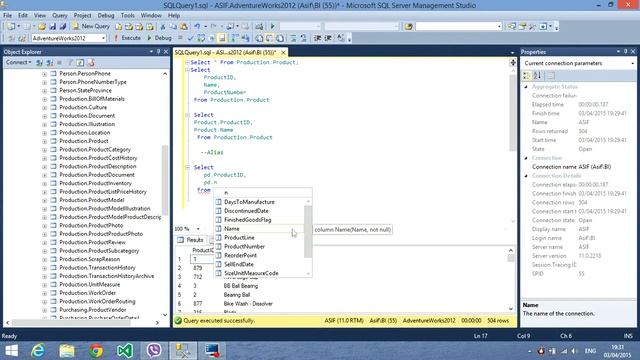Expand the Production.Product table node
640x360 pixels.
click(44, 141)
